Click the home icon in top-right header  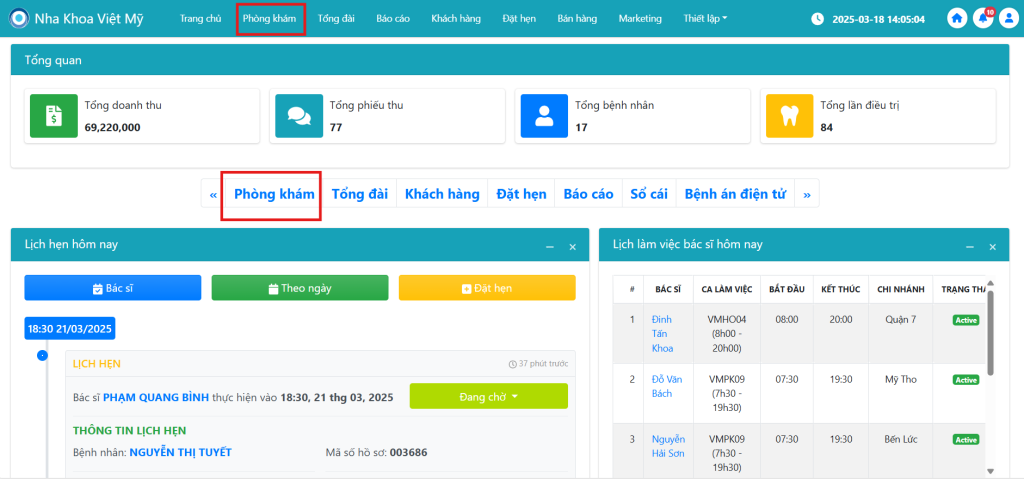(x=957, y=19)
